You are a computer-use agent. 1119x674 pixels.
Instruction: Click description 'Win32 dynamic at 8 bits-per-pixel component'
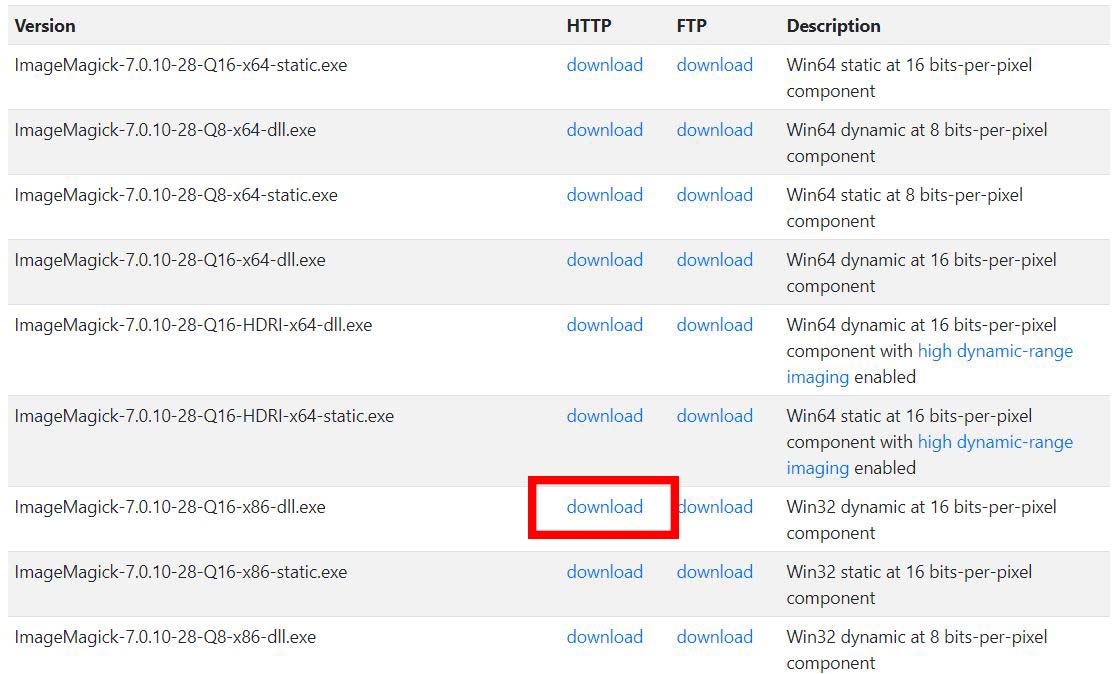click(917, 650)
